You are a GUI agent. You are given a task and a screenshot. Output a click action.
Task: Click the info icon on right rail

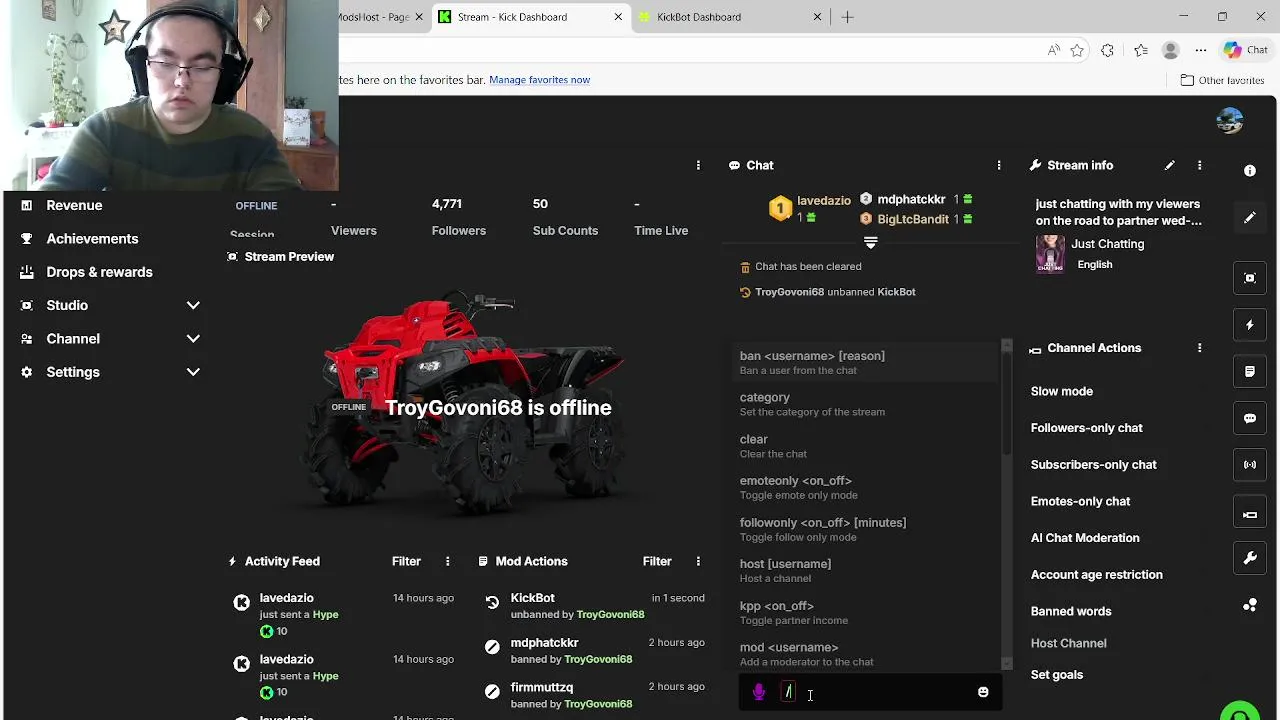coord(1249,171)
